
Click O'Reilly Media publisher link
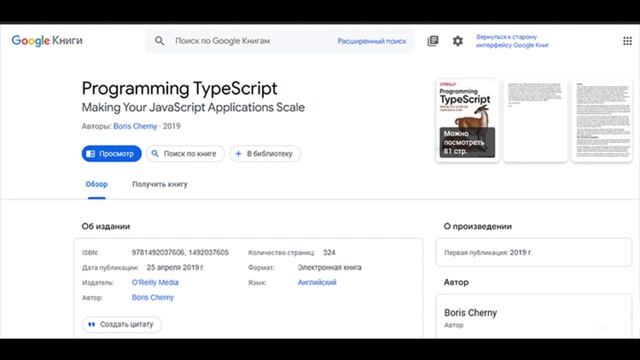(155, 282)
